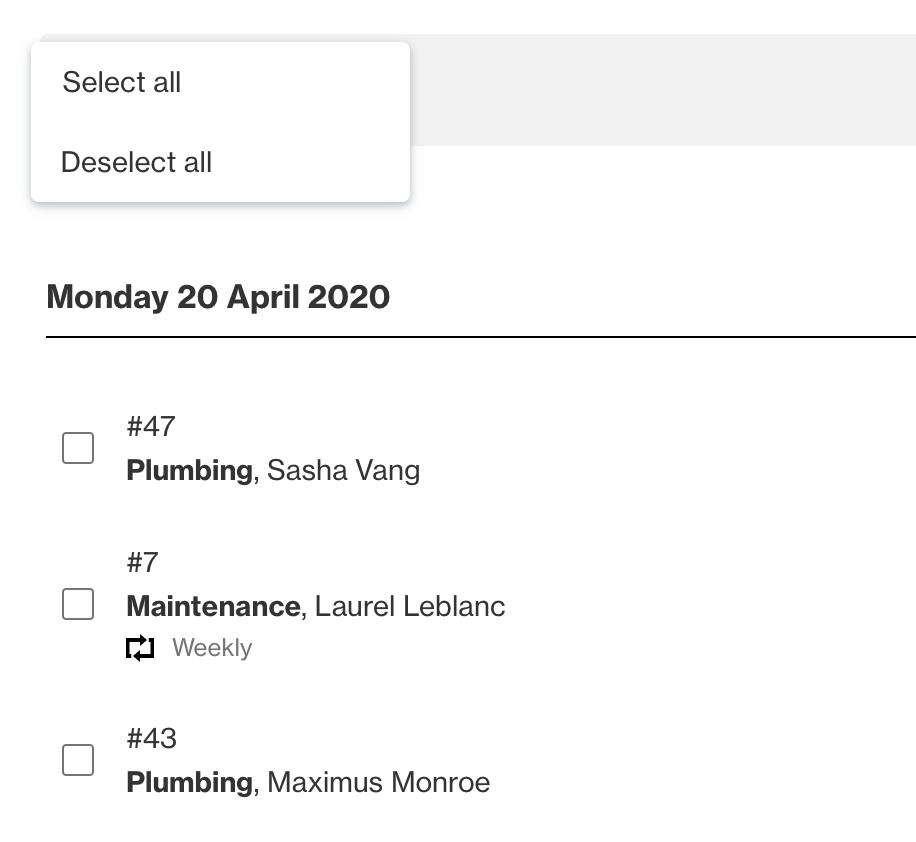Tick the checkbox for job #43
The height and width of the screenshot is (842, 916).
click(x=78, y=760)
